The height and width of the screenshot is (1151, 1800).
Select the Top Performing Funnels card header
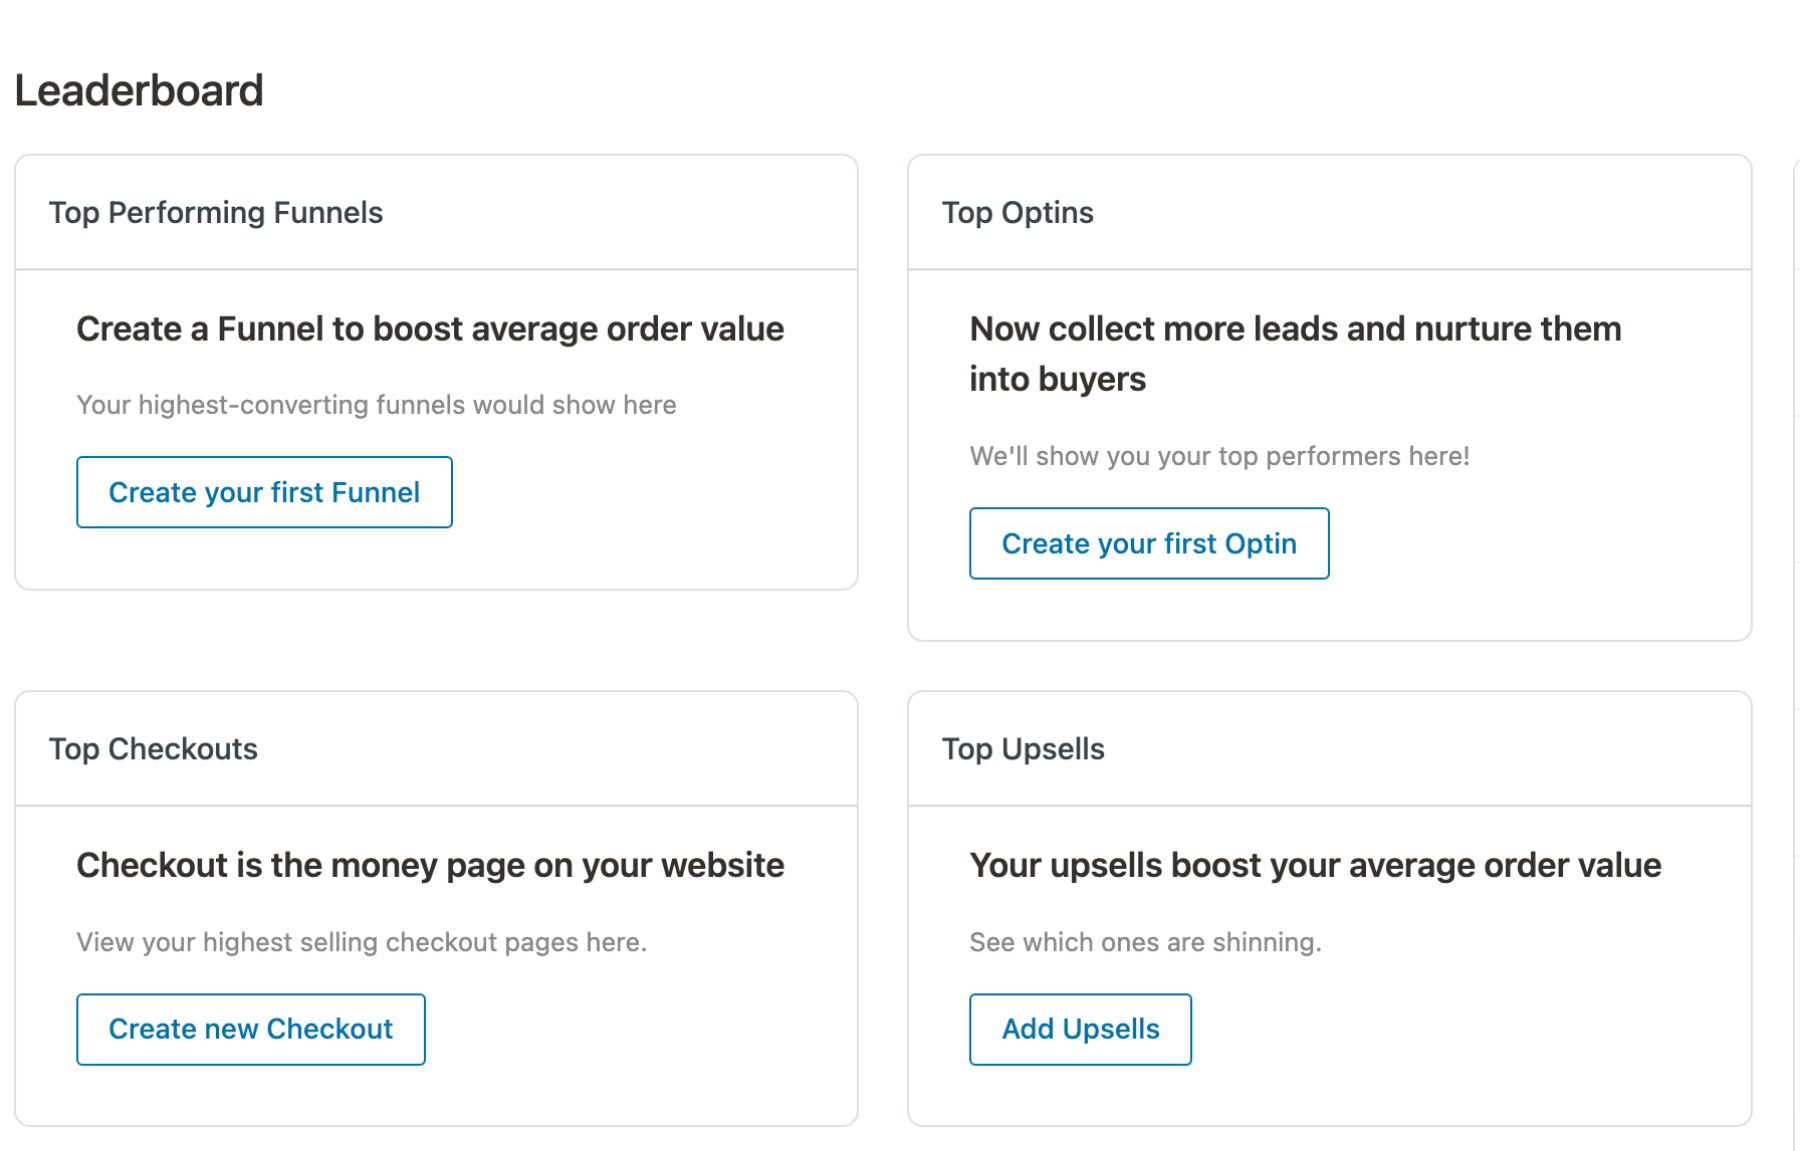217,212
